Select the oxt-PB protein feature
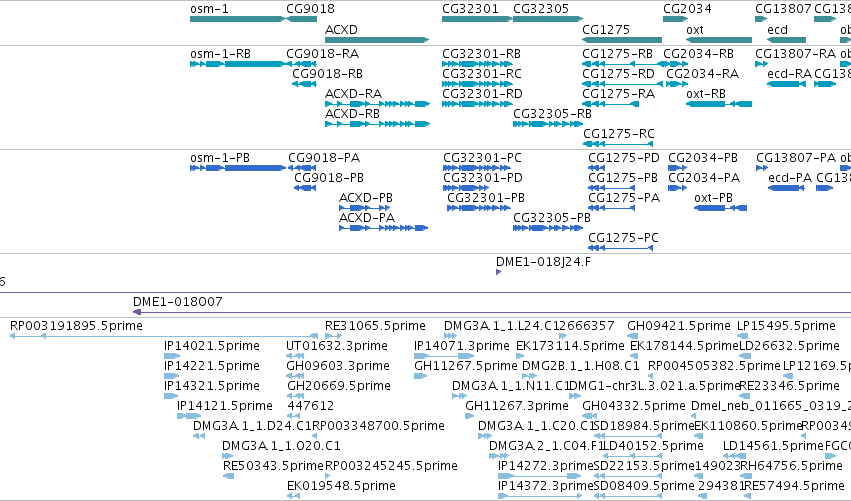851x501 pixels. click(720, 208)
